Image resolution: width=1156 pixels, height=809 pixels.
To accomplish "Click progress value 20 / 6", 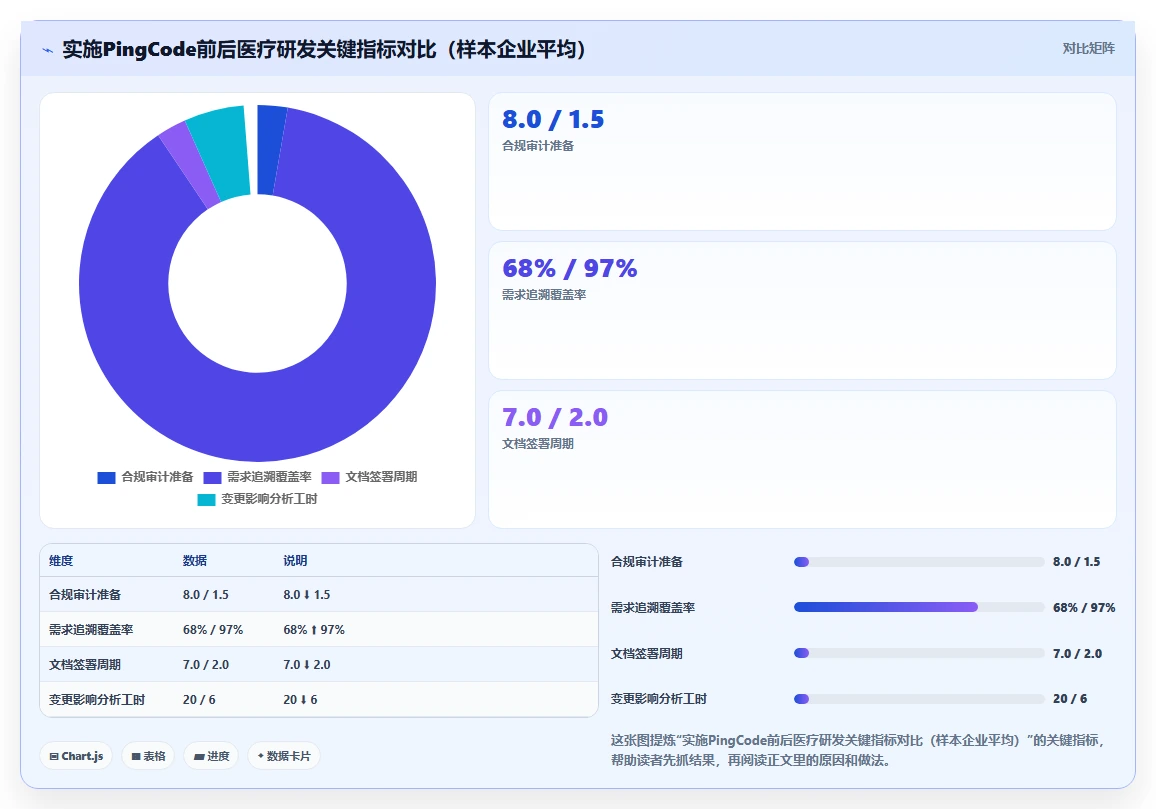I will coord(1070,698).
